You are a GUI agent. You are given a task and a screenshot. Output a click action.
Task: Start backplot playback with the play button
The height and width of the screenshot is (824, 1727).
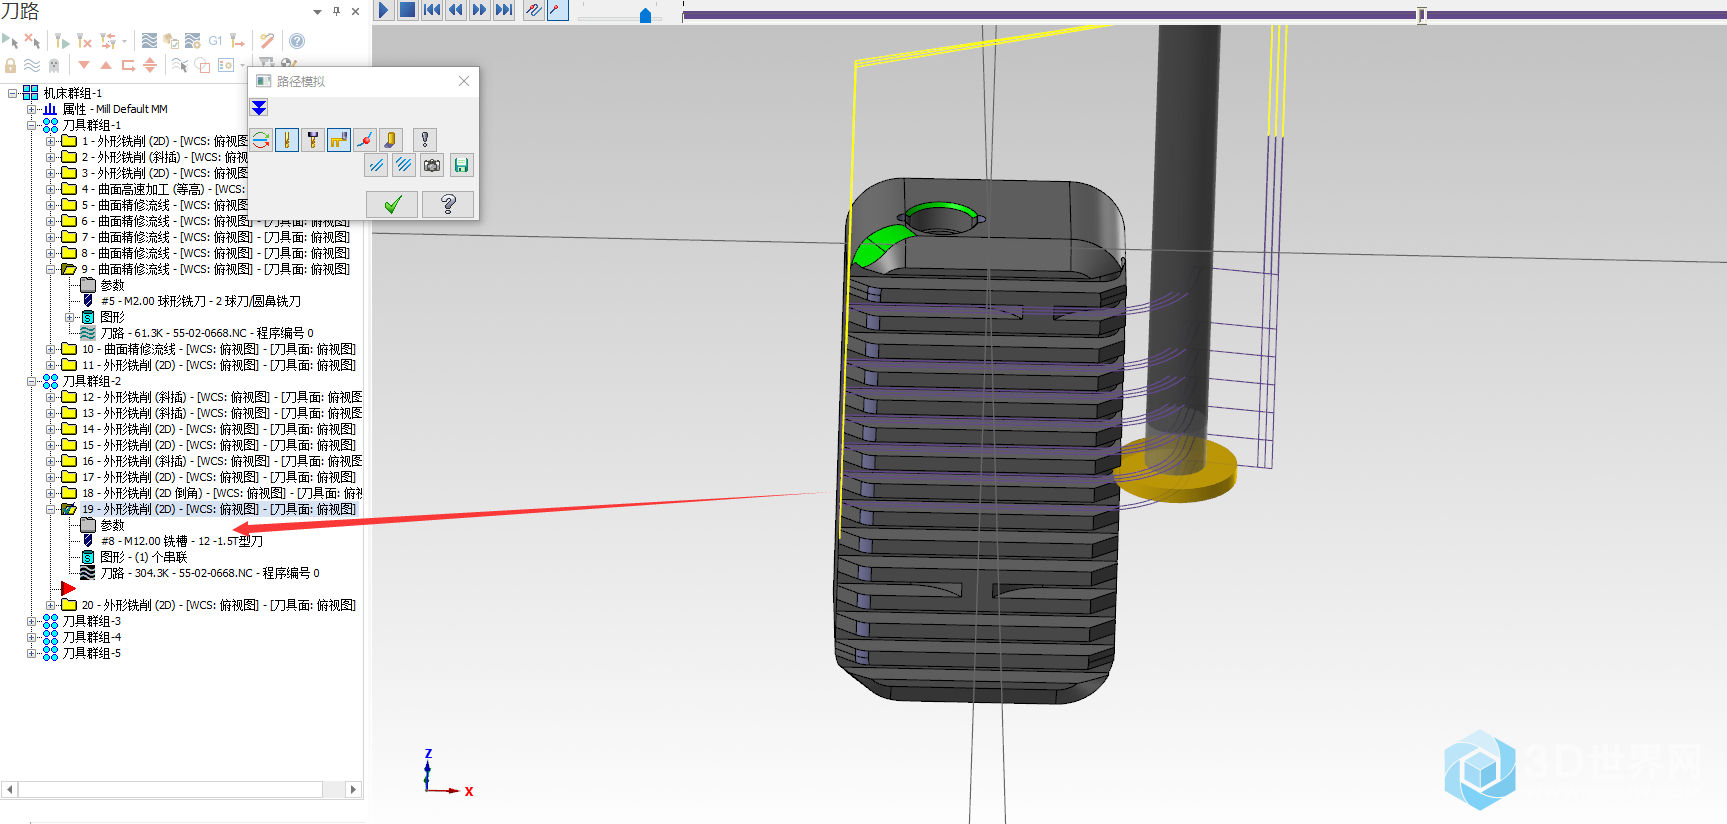(x=384, y=10)
